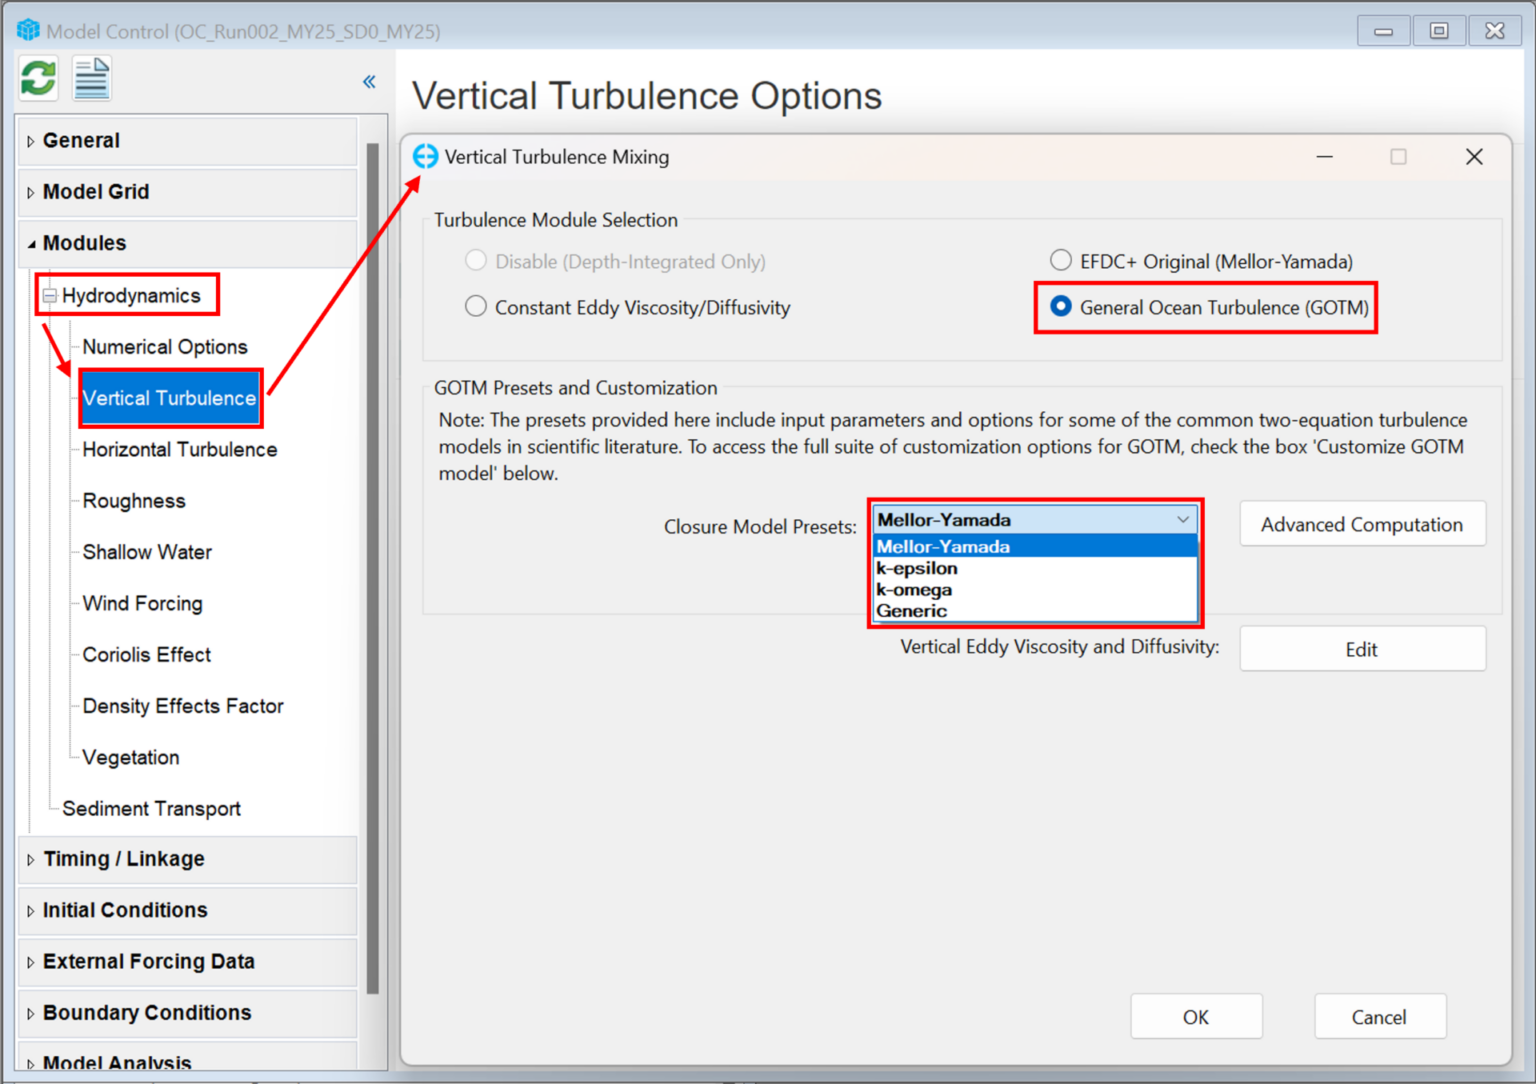Viewport: 1536px width, 1084px height.
Task: Collapse the Hydrodynamics tree node
Action: (x=48, y=294)
